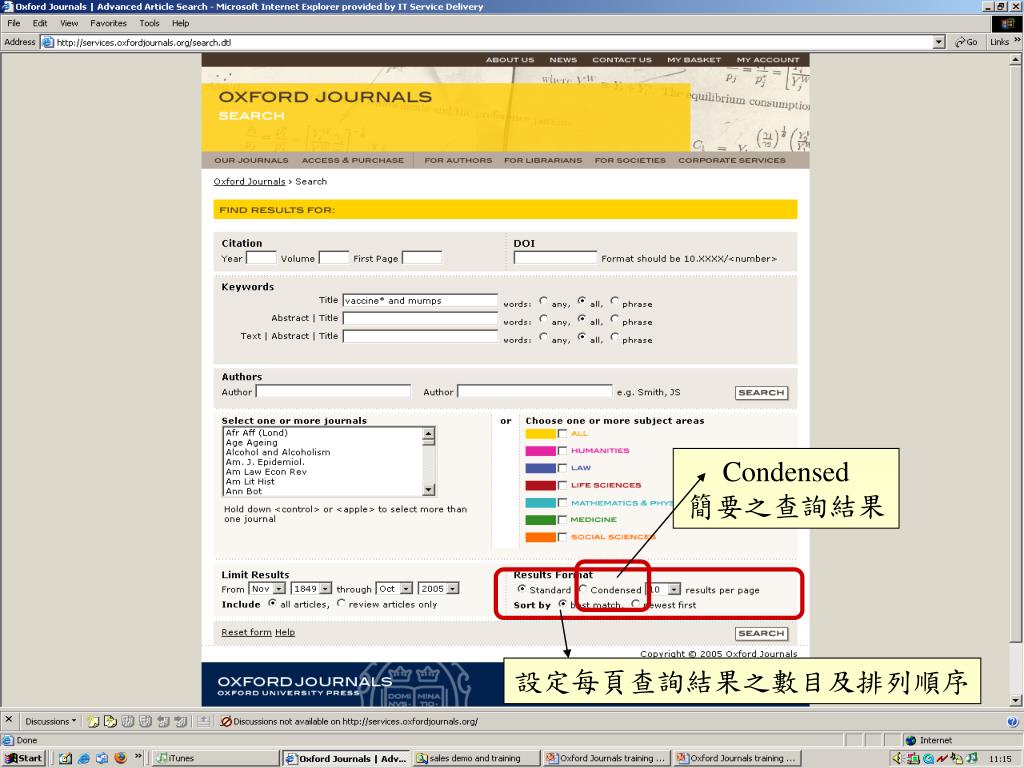This screenshot has width=1024, height=768.
Task: Launch Firefox from the Quick Launch bar
Action: point(120,758)
